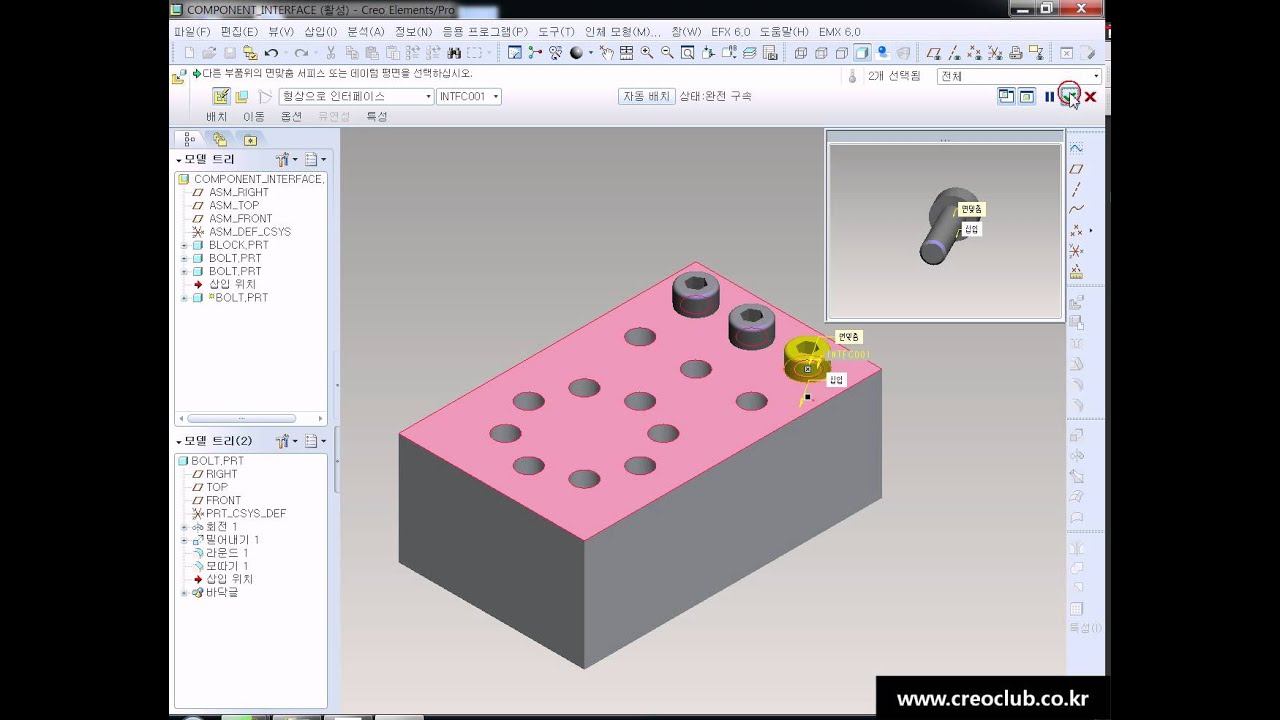Click the Print icon in toolbar

(x=1016, y=53)
